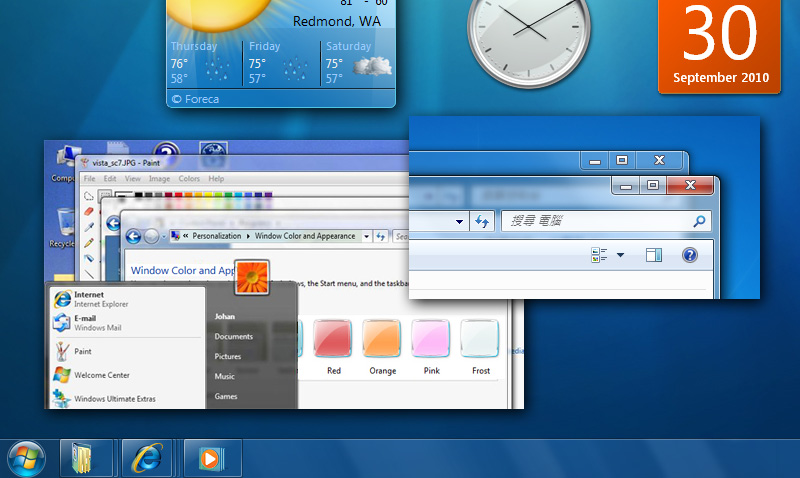This screenshot has height=478, width=800.
Task: Open the Edit menu in Paint
Action: pos(110,179)
